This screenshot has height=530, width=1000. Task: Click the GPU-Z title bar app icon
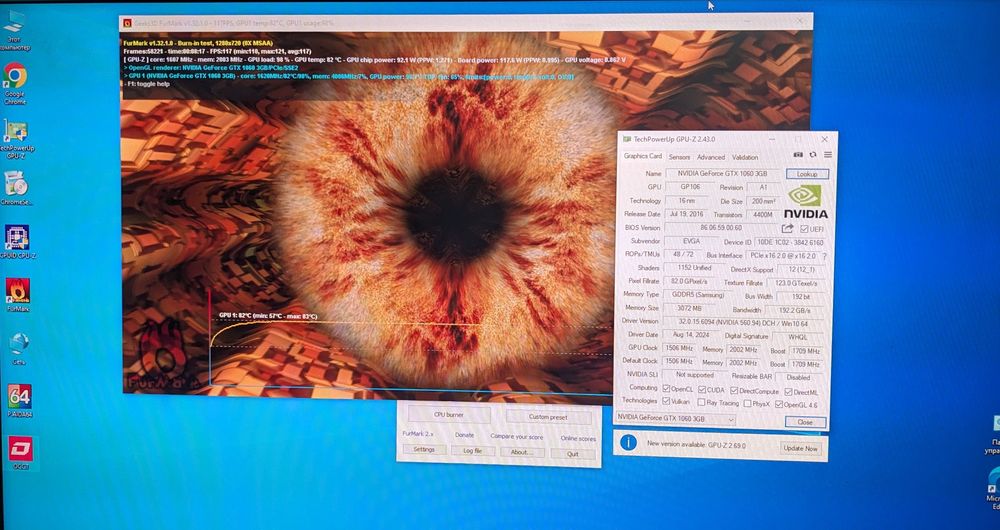(627, 139)
